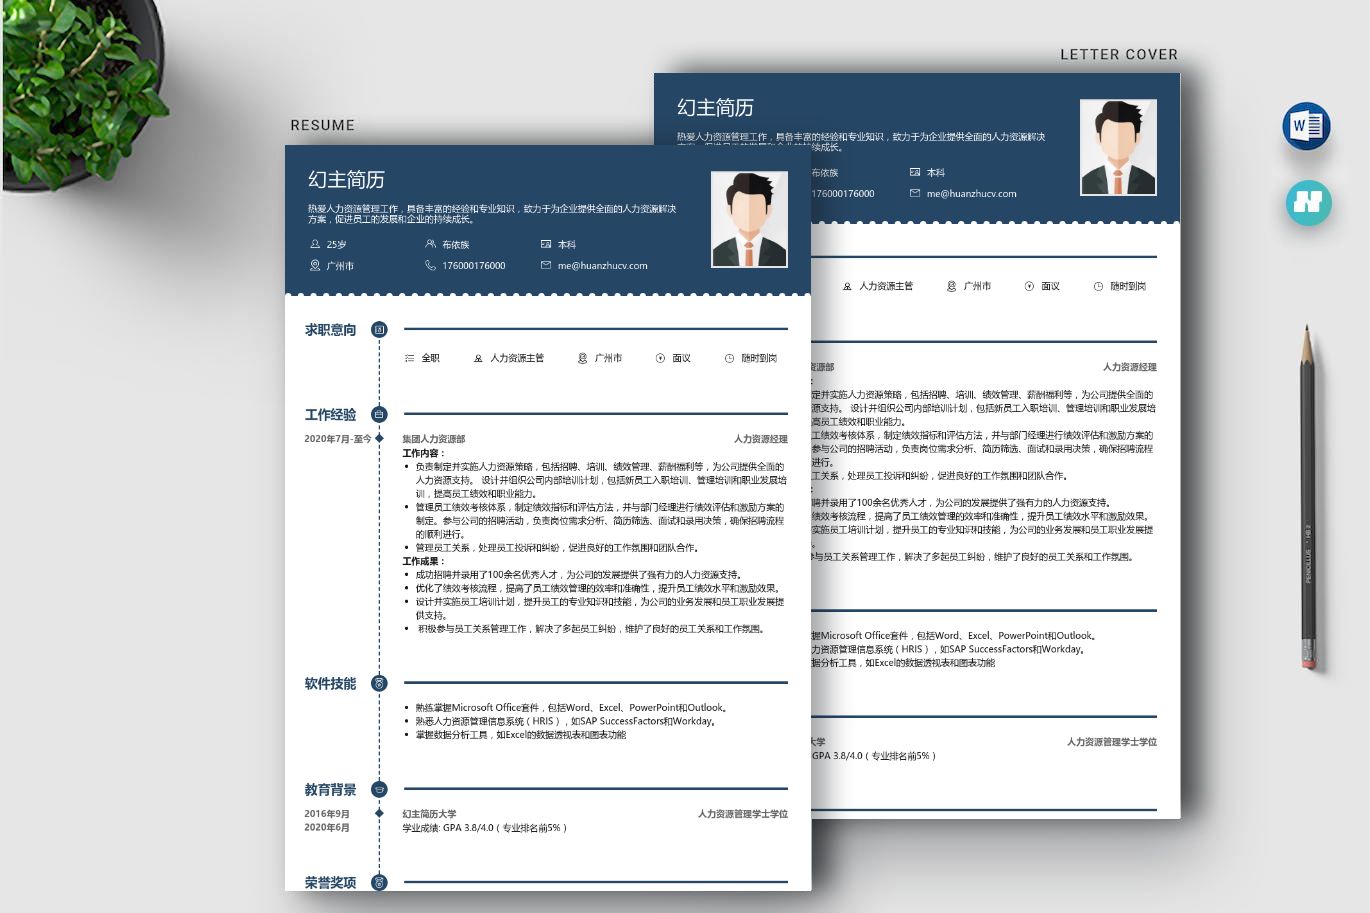This screenshot has height=913, width=1370.
Task: Click the education icon beside 本科 in resume header
Action: (x=546, y=244)
